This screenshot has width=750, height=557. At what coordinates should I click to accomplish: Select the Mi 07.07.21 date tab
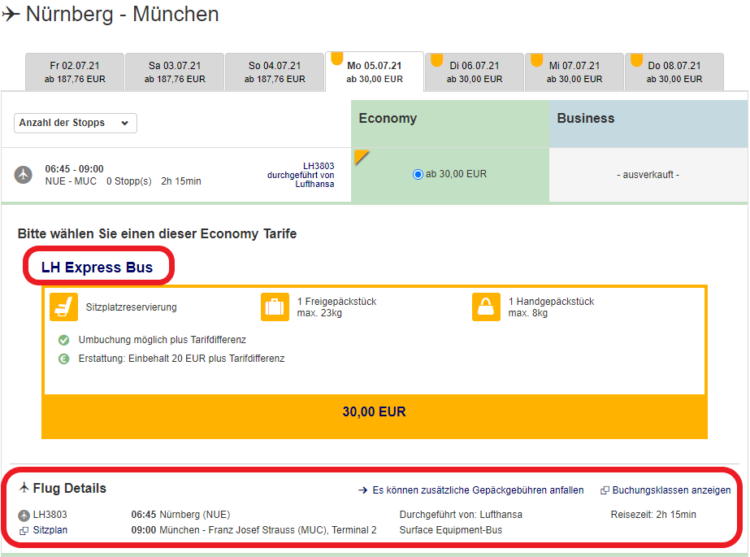[574, 72]
